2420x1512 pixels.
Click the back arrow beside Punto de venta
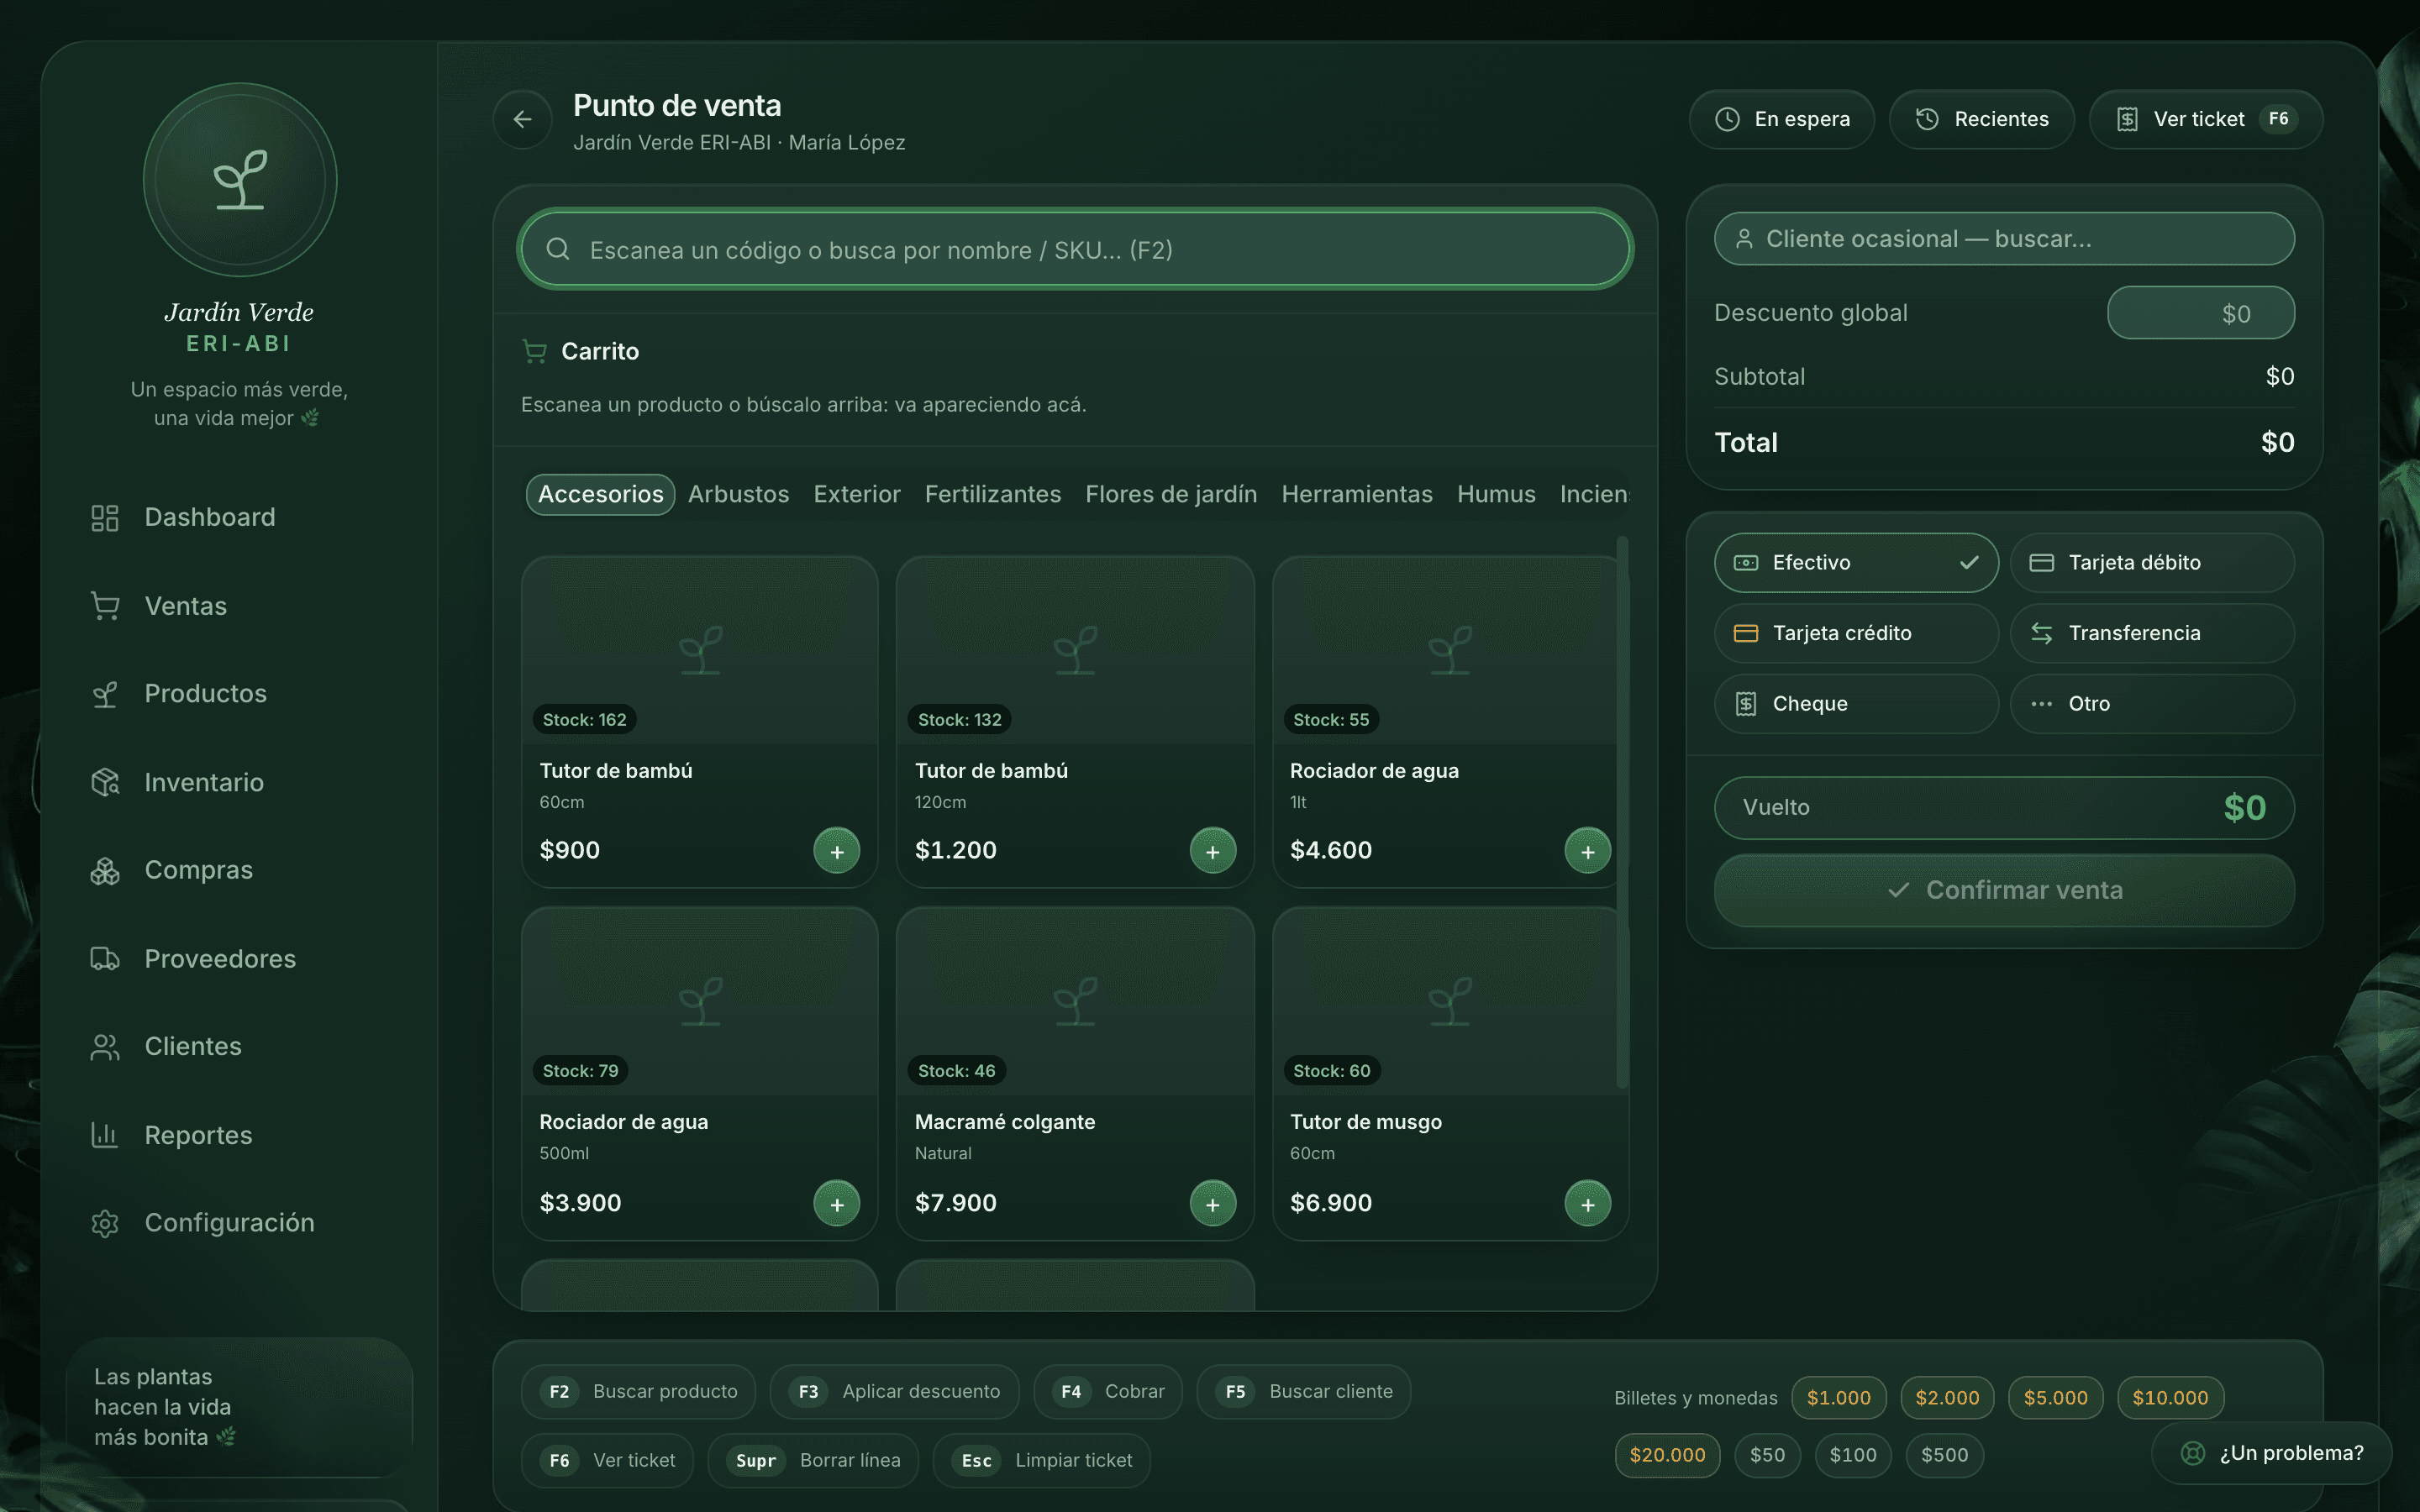[522, 119]
